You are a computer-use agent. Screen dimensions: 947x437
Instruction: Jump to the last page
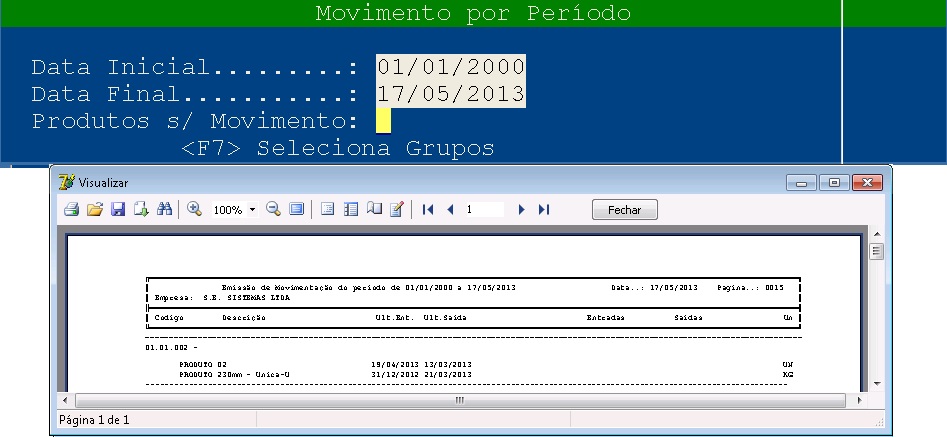point(544,210)
